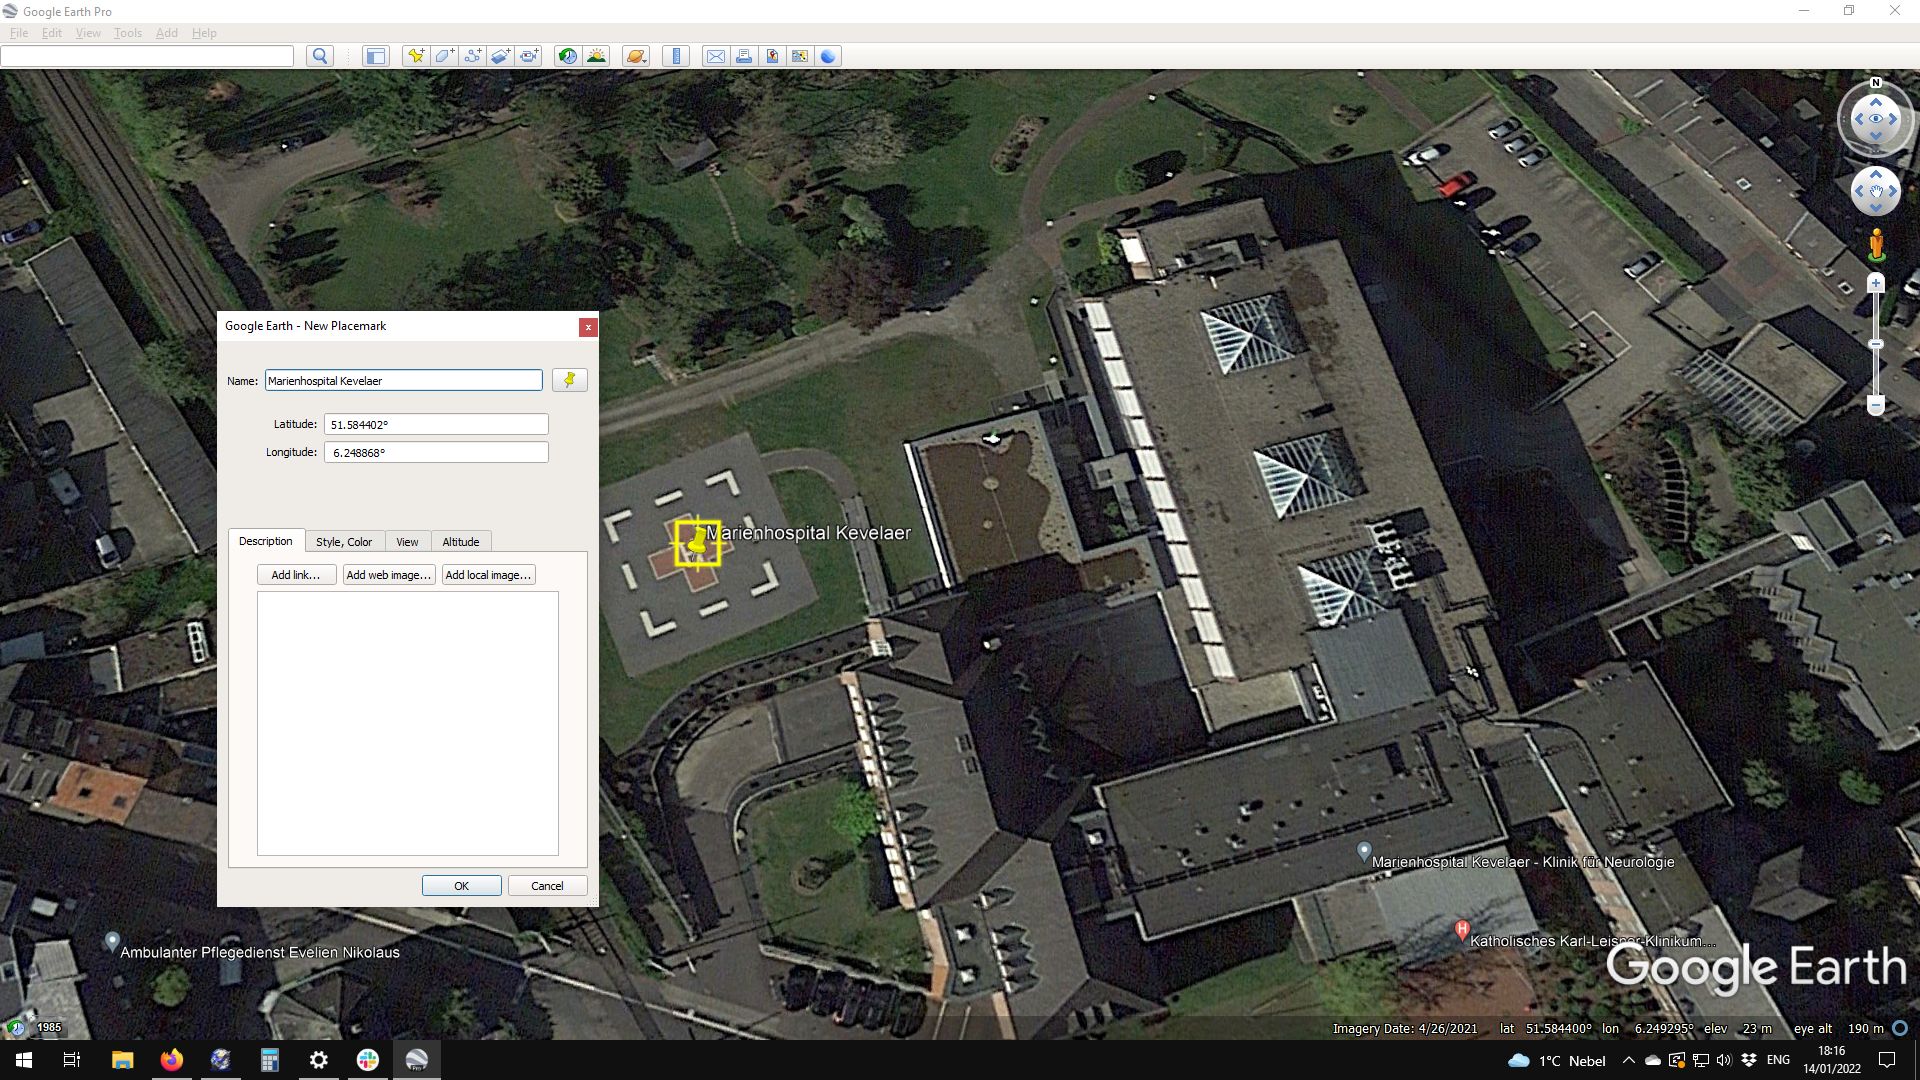1920x1080 pixels.
Task: Click inside the Description text area
Action: point(408,723)
